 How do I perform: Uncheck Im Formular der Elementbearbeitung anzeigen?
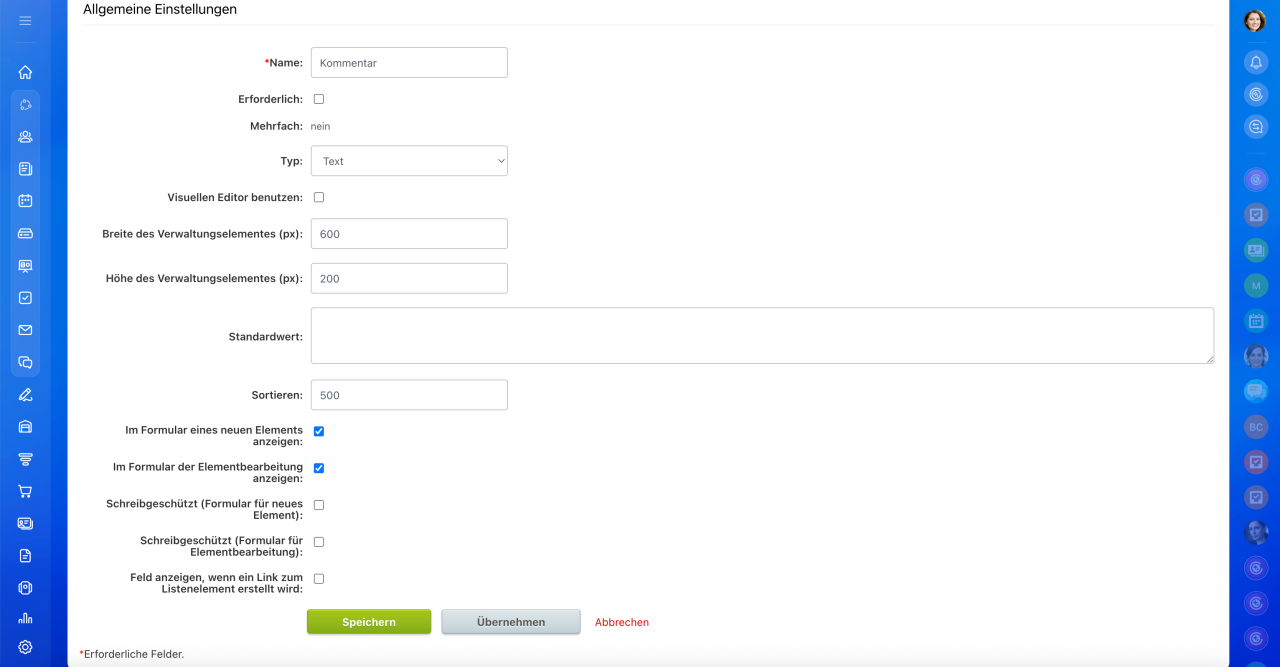click(x=319, y=468)
